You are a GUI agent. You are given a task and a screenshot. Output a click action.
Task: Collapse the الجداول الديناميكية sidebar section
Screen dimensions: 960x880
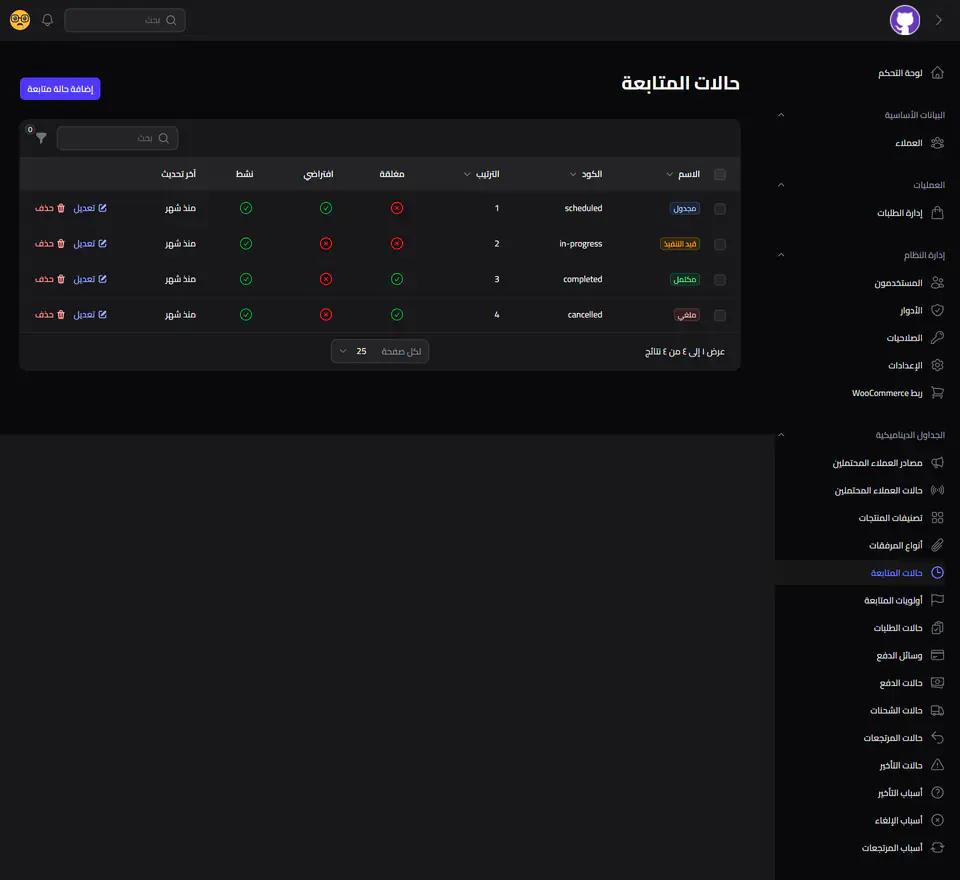tap(781, 435)
